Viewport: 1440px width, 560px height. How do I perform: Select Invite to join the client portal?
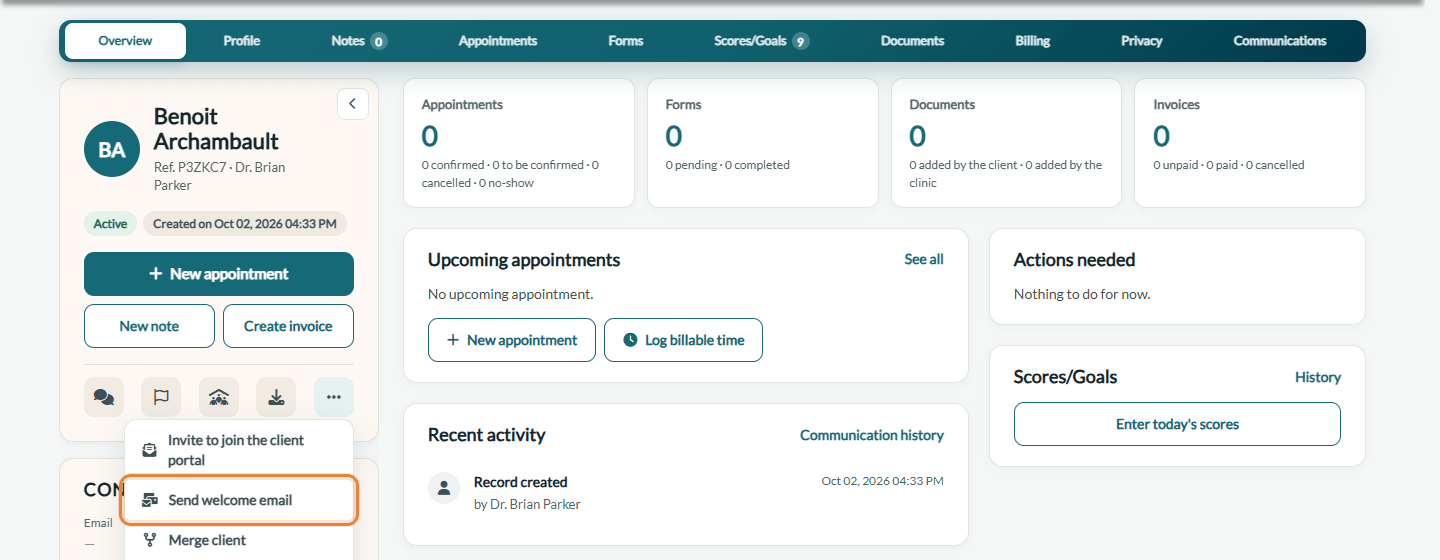239,450
